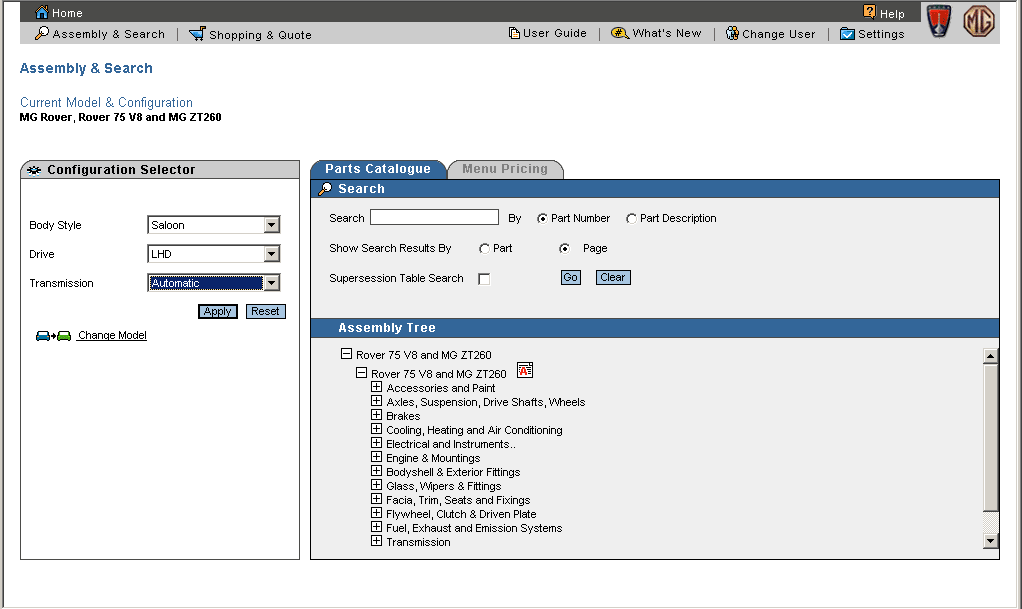Go to Home via house icon
This screenshot has width=1022, height=609.
pyautogui.click(x=42, y=12)
